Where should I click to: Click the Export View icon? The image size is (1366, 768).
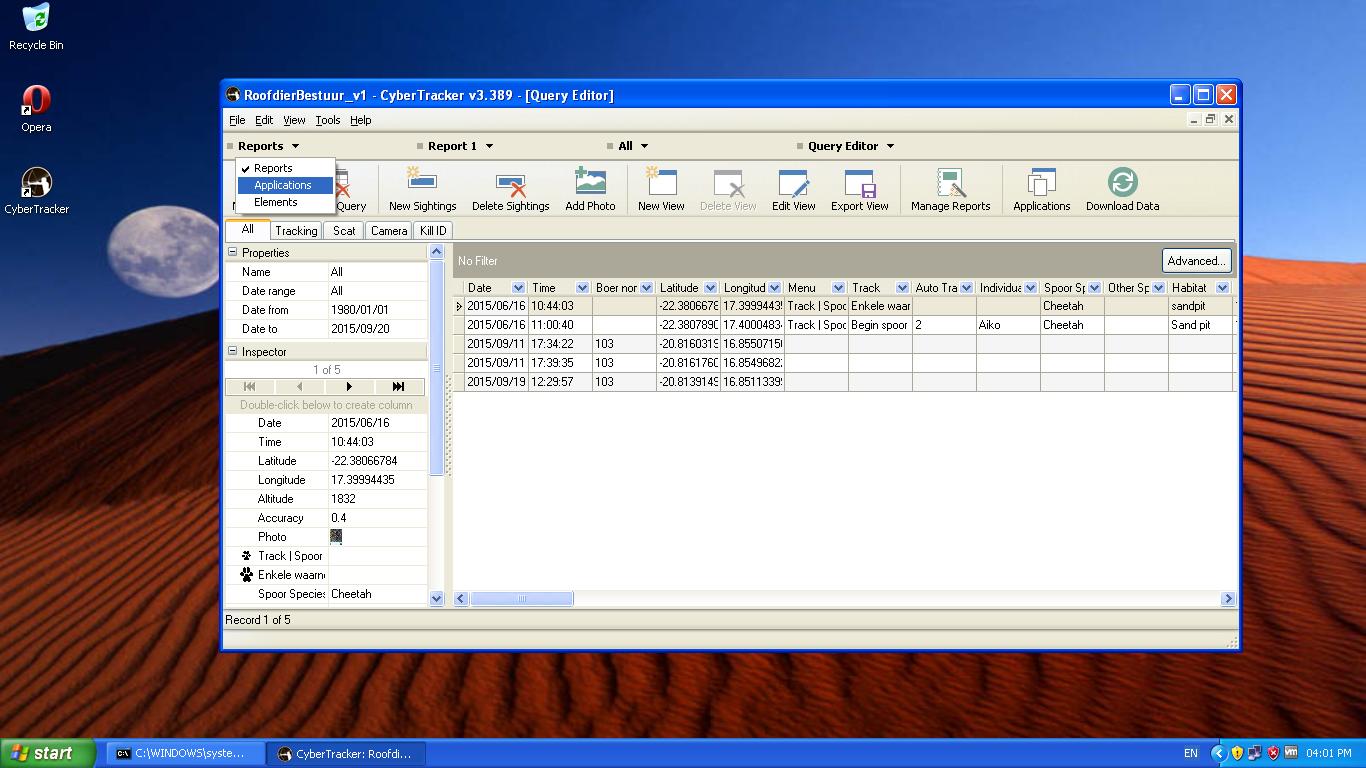click(x=859, y=190)
